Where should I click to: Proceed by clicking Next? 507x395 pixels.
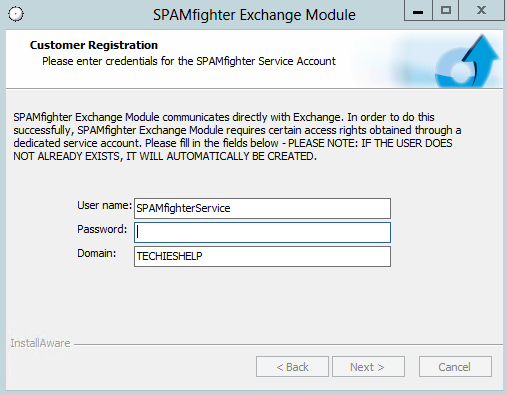coord(368,367)
